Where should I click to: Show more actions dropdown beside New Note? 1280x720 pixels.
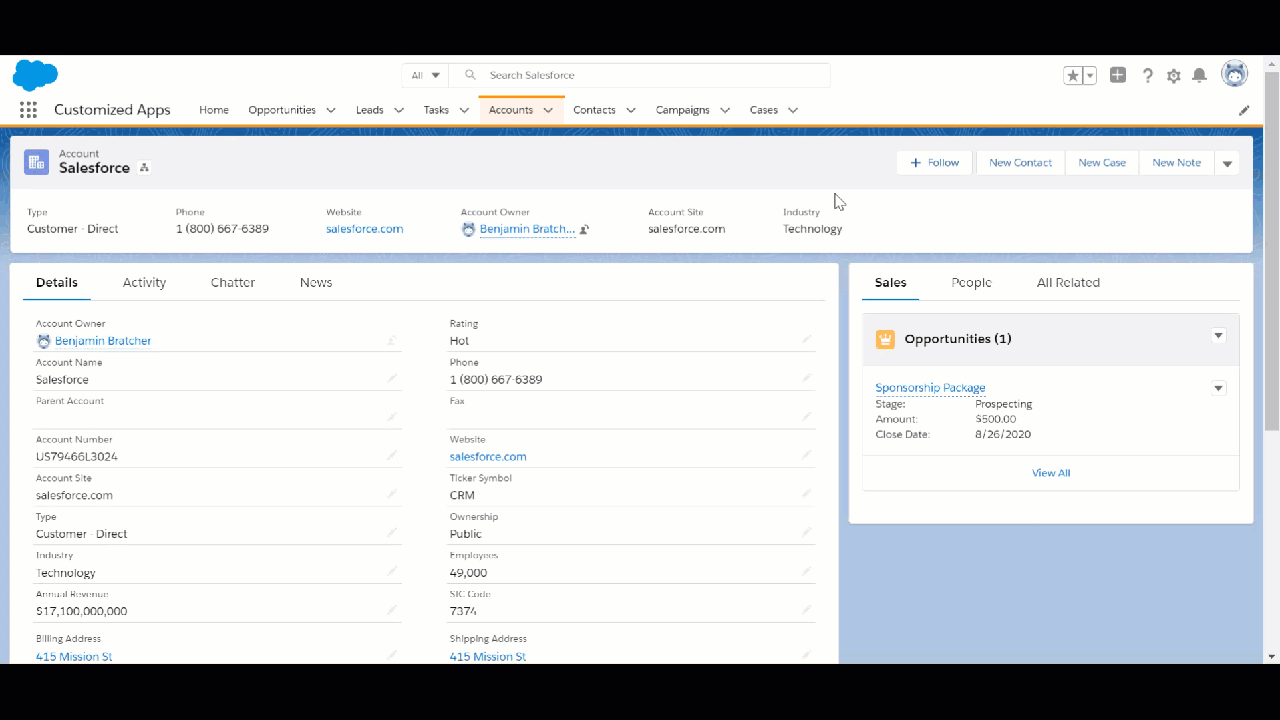(1227, 163)
